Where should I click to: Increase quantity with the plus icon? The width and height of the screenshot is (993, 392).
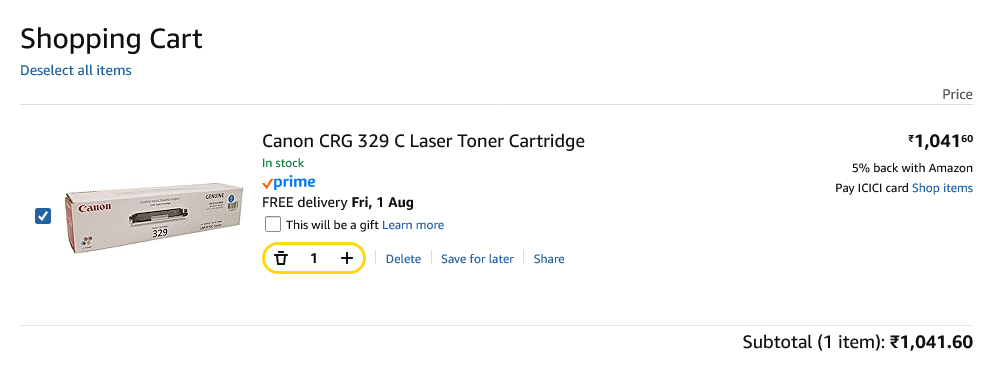pos(346,258)
